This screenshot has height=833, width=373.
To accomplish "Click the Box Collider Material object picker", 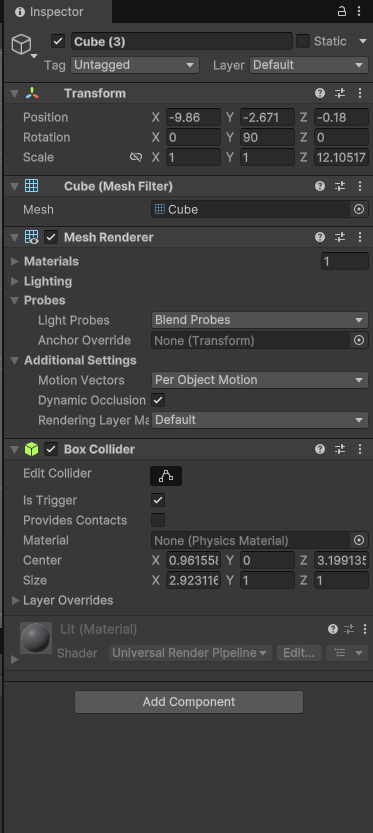I will (359, 541).
